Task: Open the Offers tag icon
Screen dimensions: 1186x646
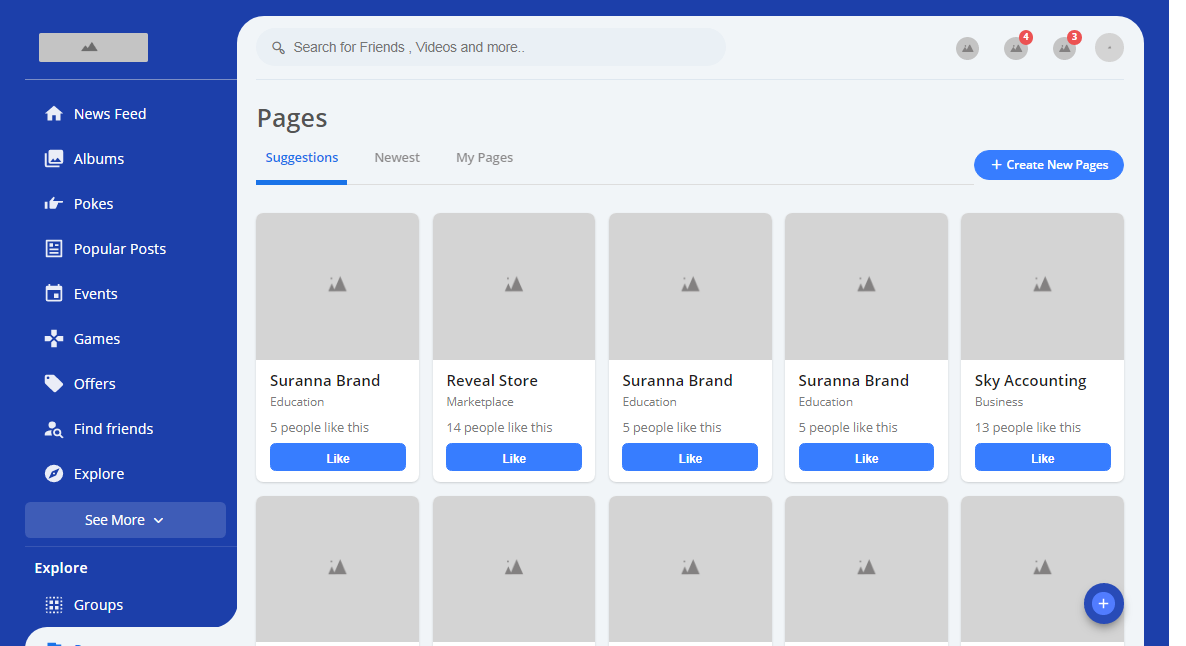Action: click(54, 384)
